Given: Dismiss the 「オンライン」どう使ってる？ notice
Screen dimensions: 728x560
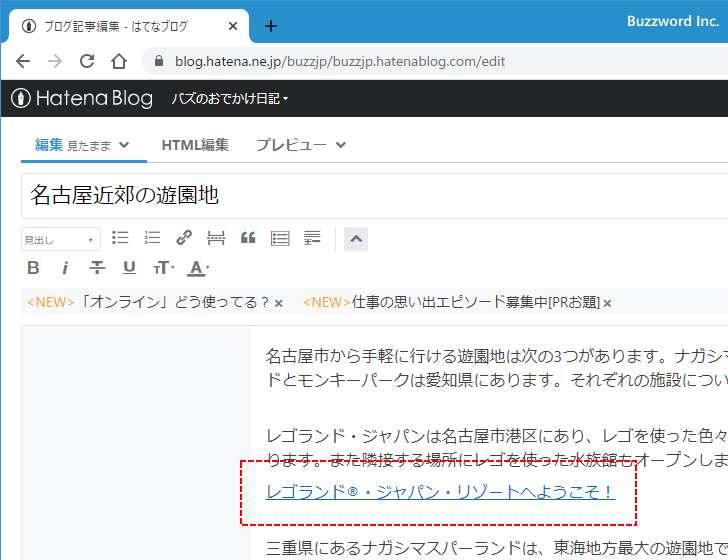Looking at the screenshot, I should (x=279, y=304).
